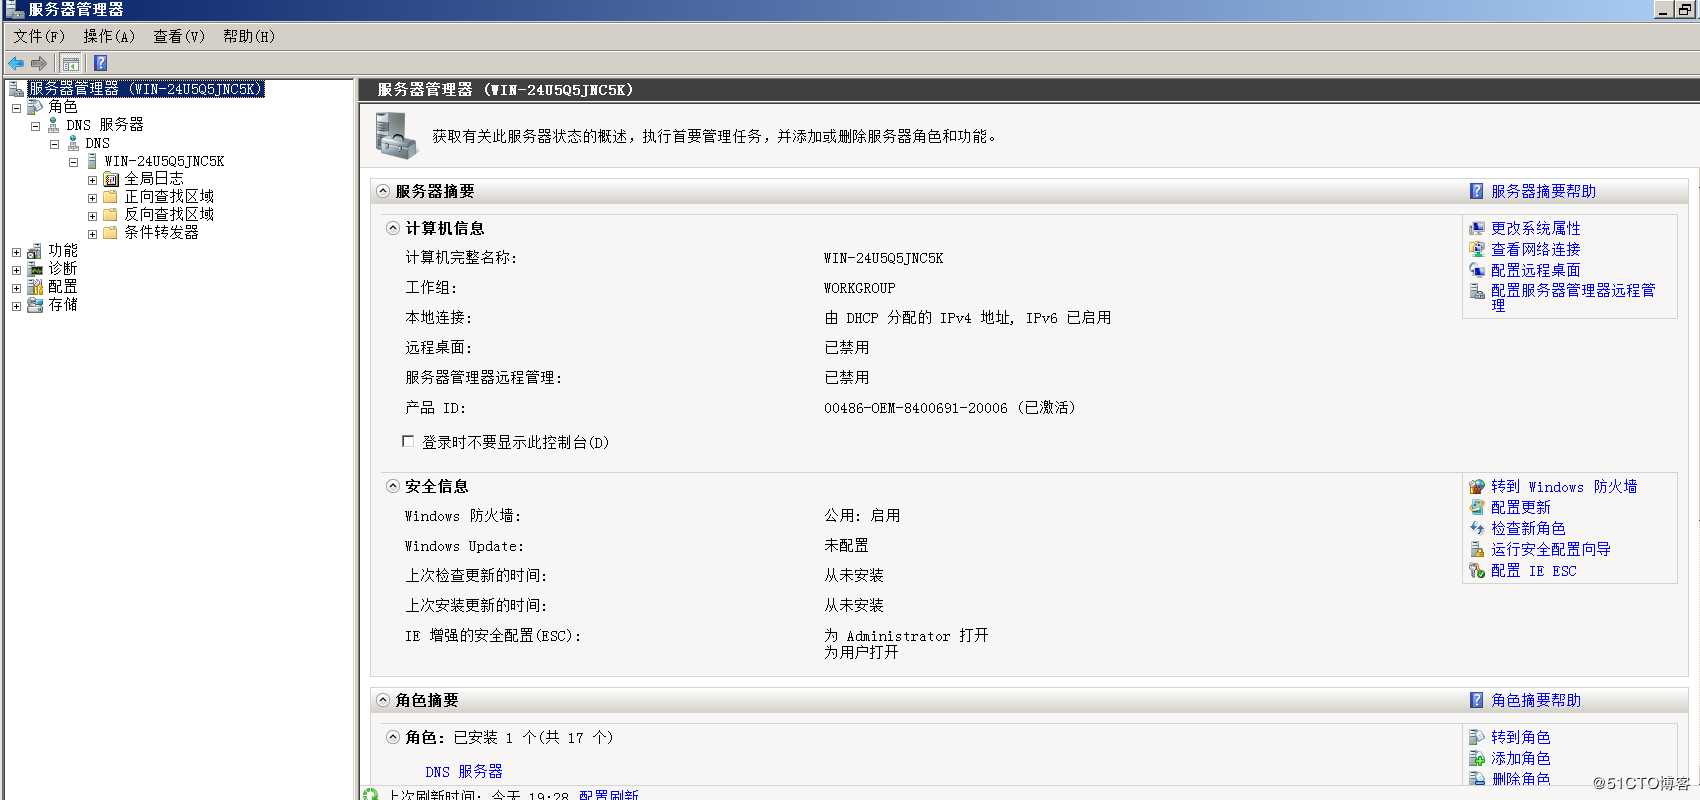Expand the 诊断 tree node

tap(16, 270)
